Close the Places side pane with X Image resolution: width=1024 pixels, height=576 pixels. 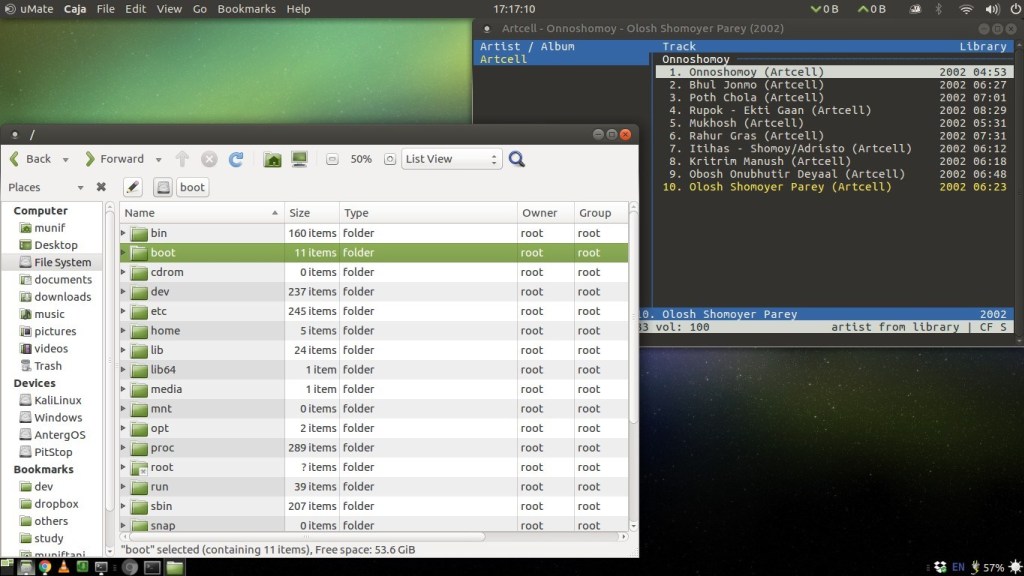point(101,187)
